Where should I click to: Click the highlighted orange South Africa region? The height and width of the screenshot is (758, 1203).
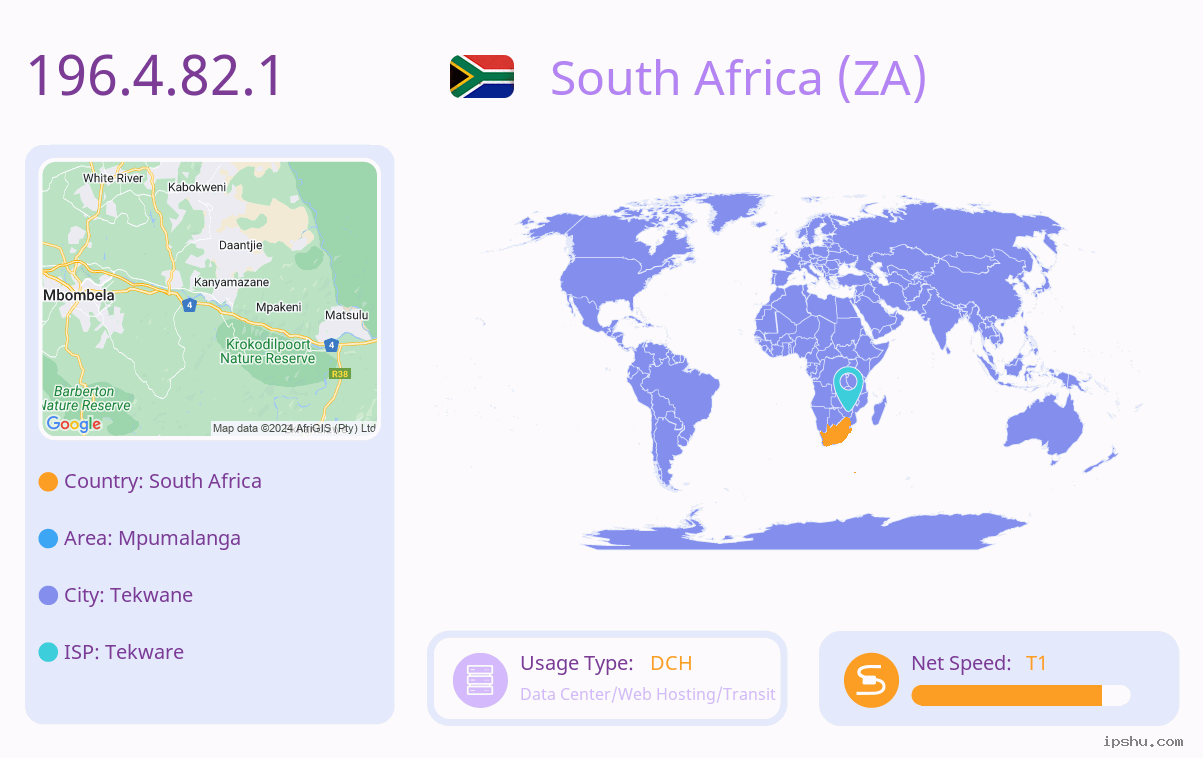click(835, 434)
